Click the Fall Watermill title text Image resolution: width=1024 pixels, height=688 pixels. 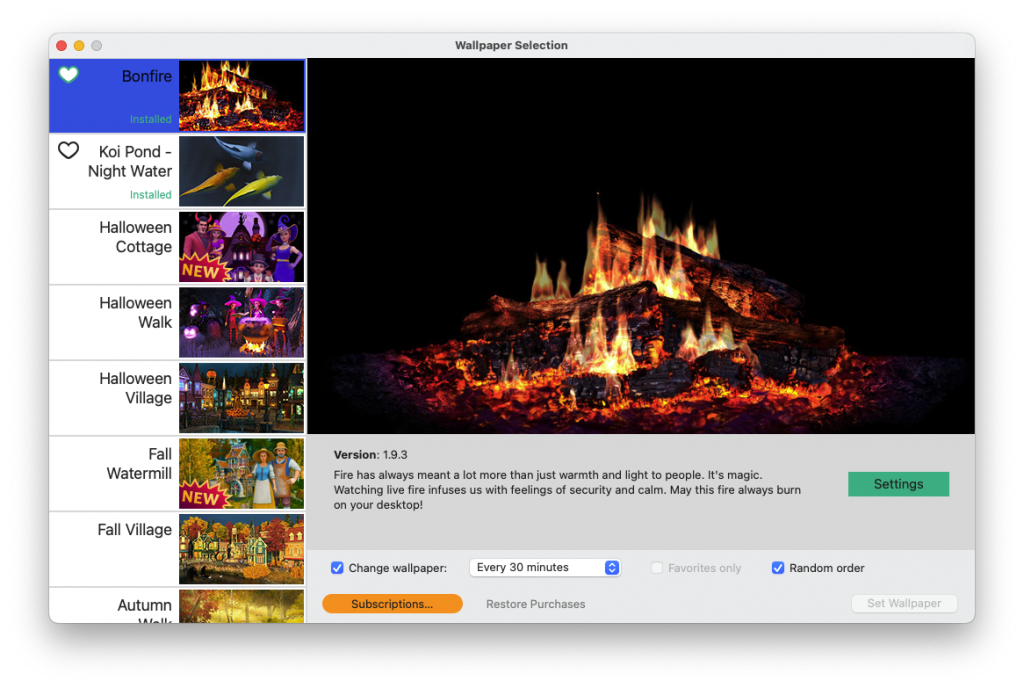[139, 464]
